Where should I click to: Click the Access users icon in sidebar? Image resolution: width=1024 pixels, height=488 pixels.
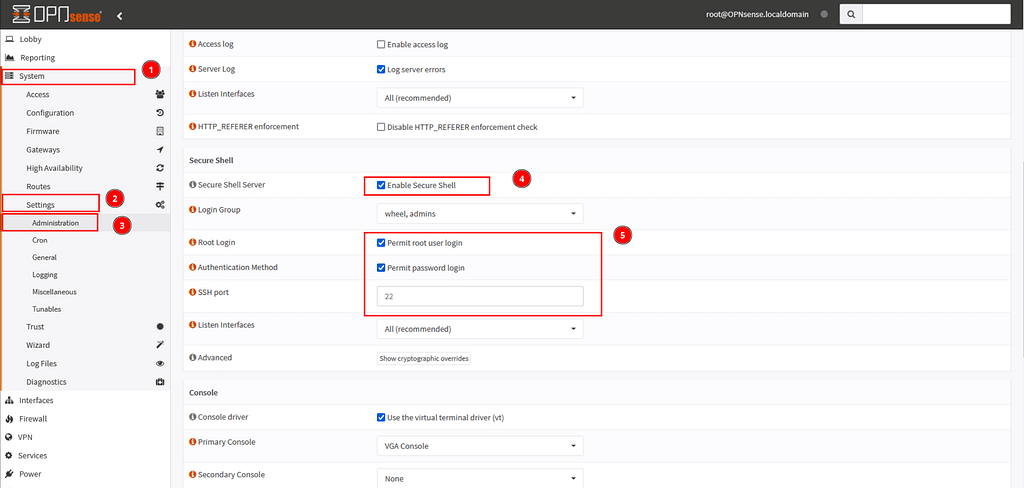tap(160, 94)
